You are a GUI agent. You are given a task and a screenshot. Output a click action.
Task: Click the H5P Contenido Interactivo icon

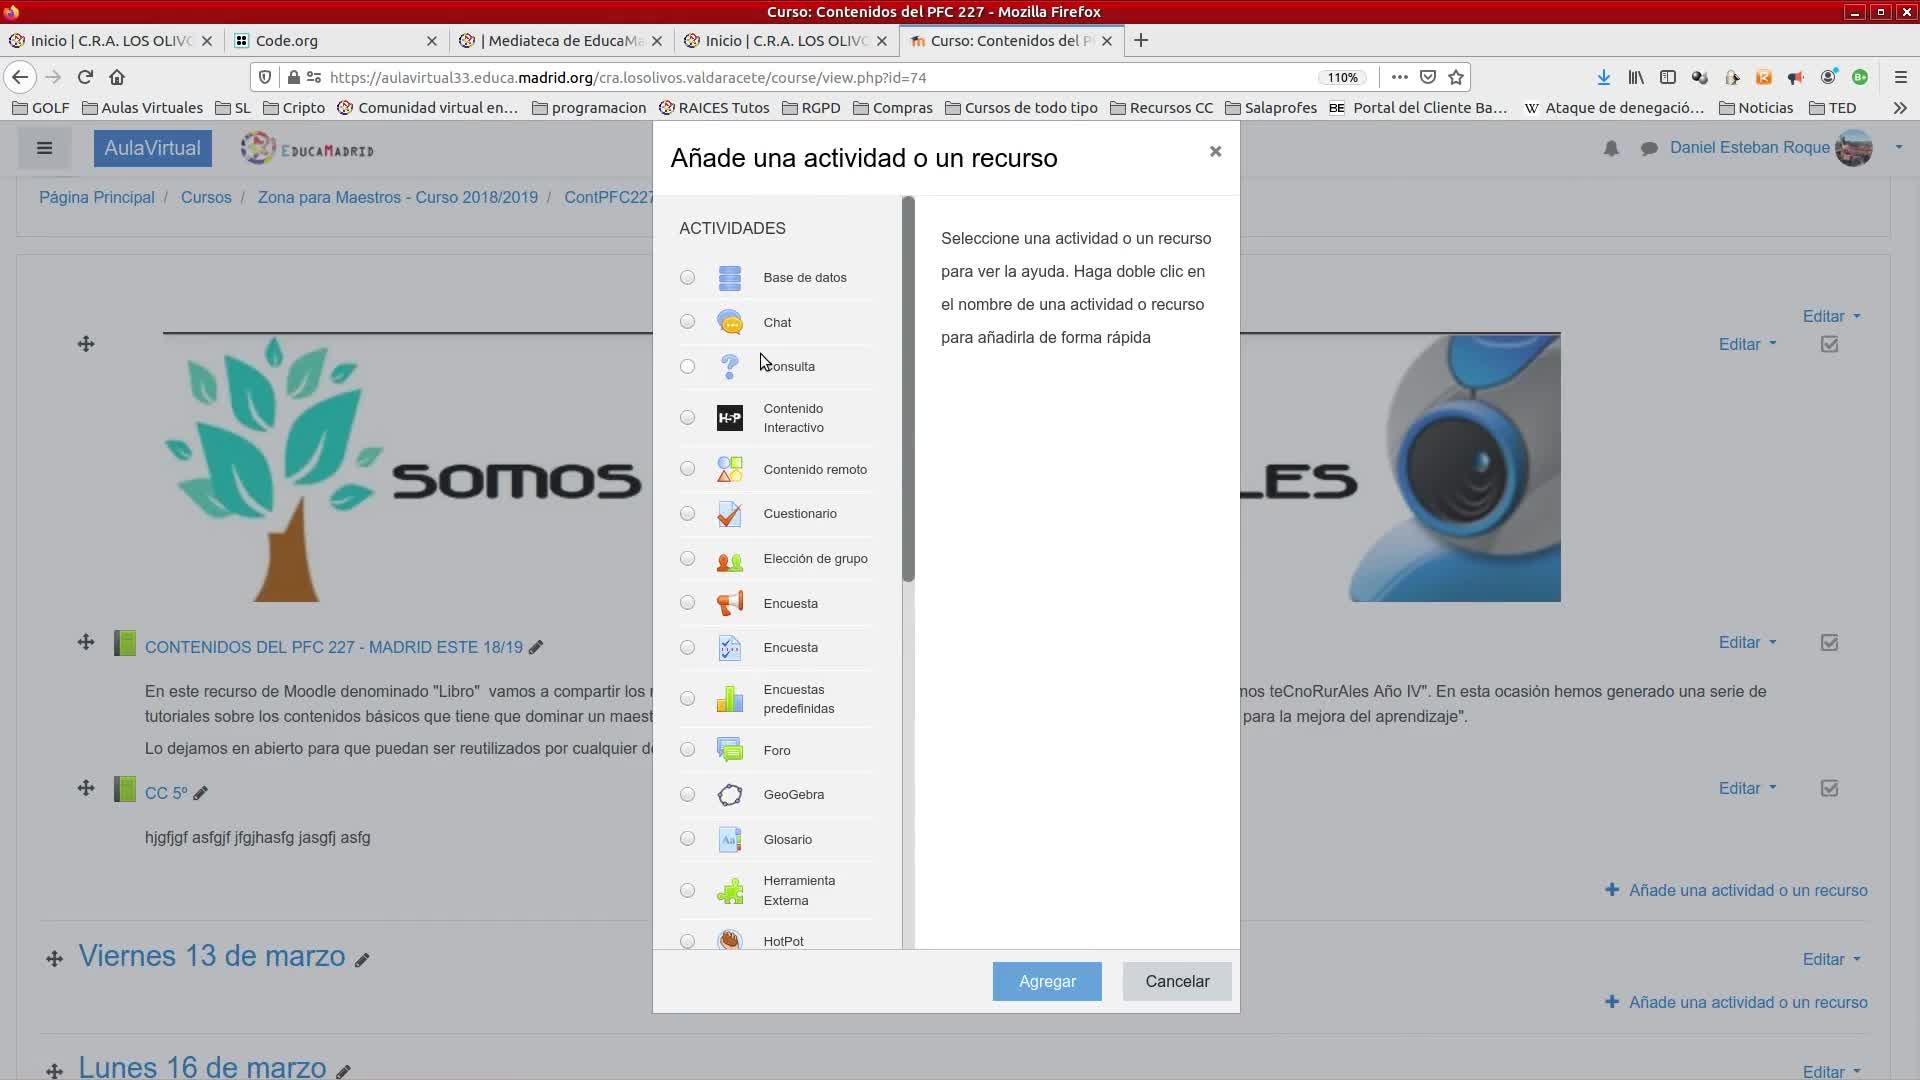pyautogui.click(x=729, y=418)
